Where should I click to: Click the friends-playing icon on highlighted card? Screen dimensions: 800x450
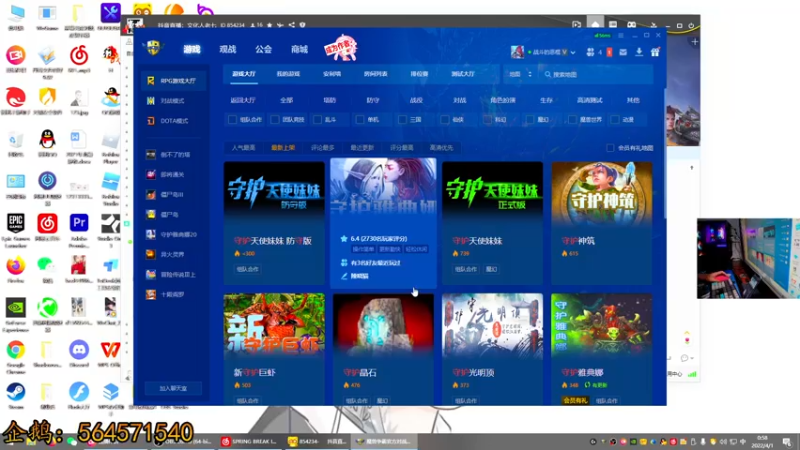pyautogui.click(x=344, y=263)
